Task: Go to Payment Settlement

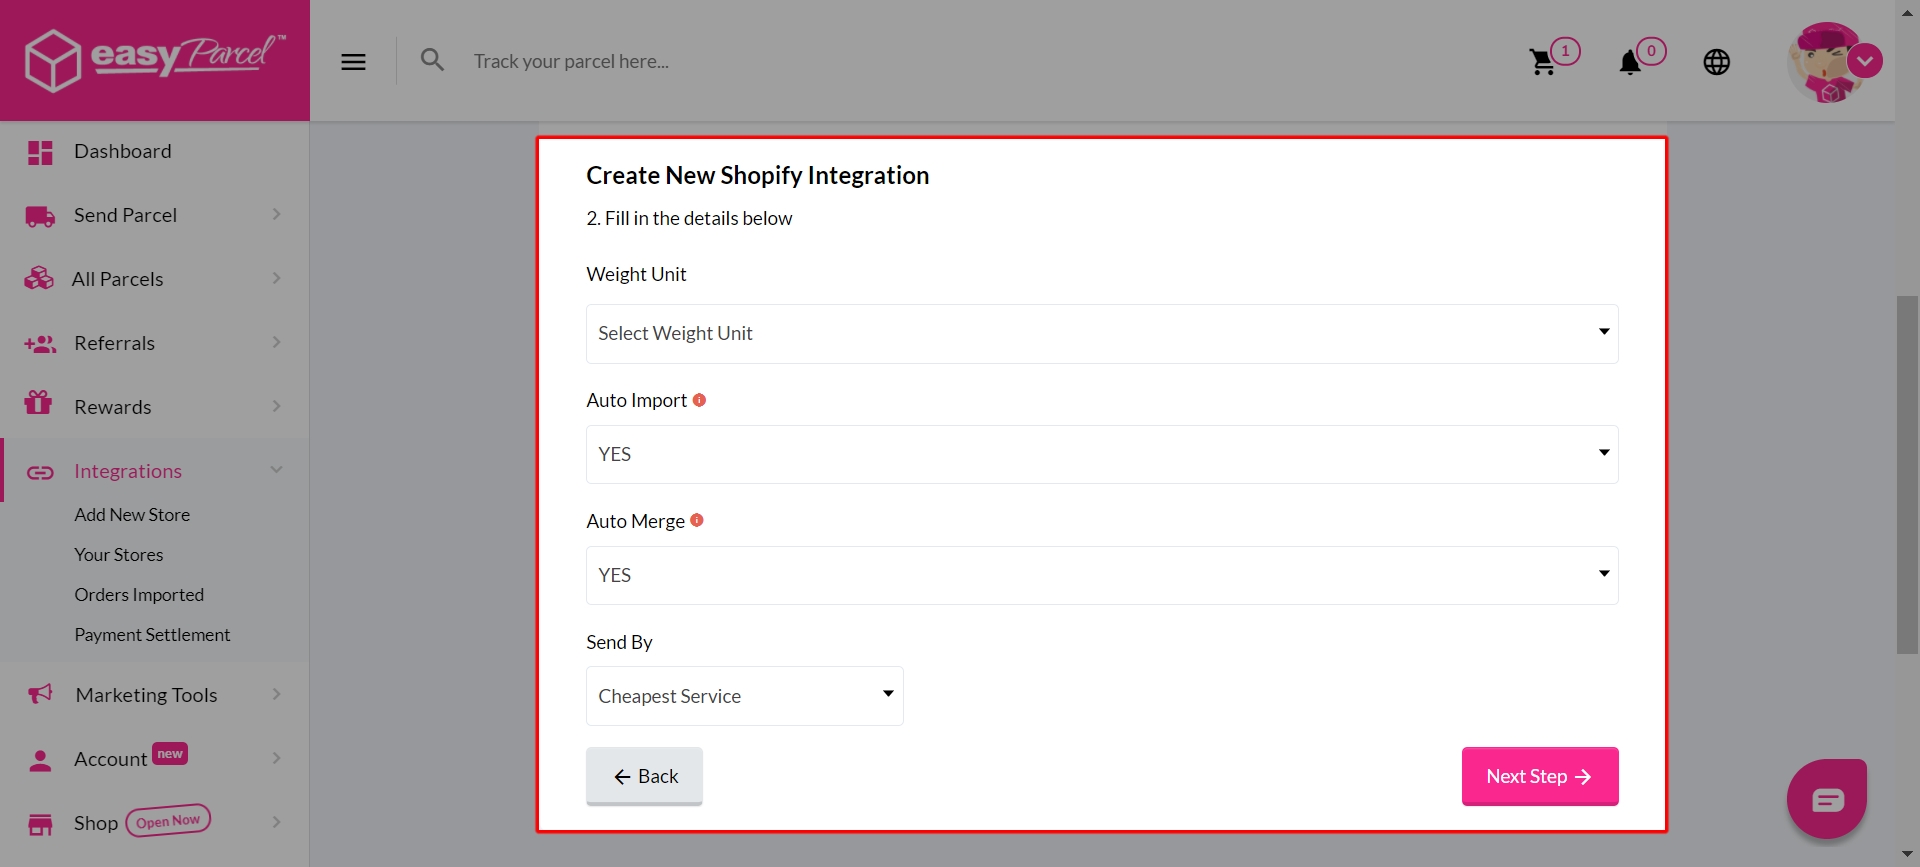Action: (152, 635)
